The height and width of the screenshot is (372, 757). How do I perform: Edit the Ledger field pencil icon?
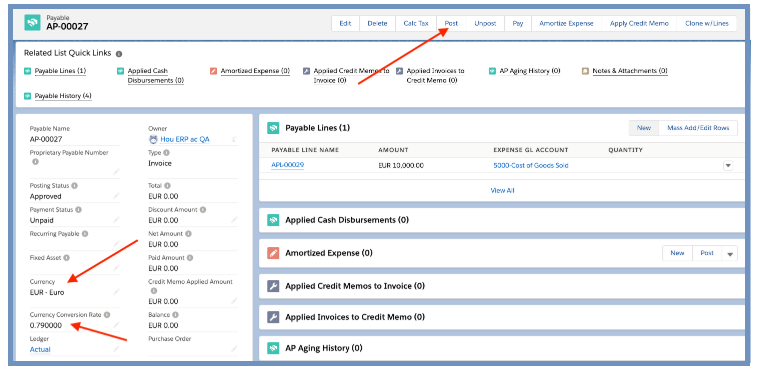(x=116, y=349)
